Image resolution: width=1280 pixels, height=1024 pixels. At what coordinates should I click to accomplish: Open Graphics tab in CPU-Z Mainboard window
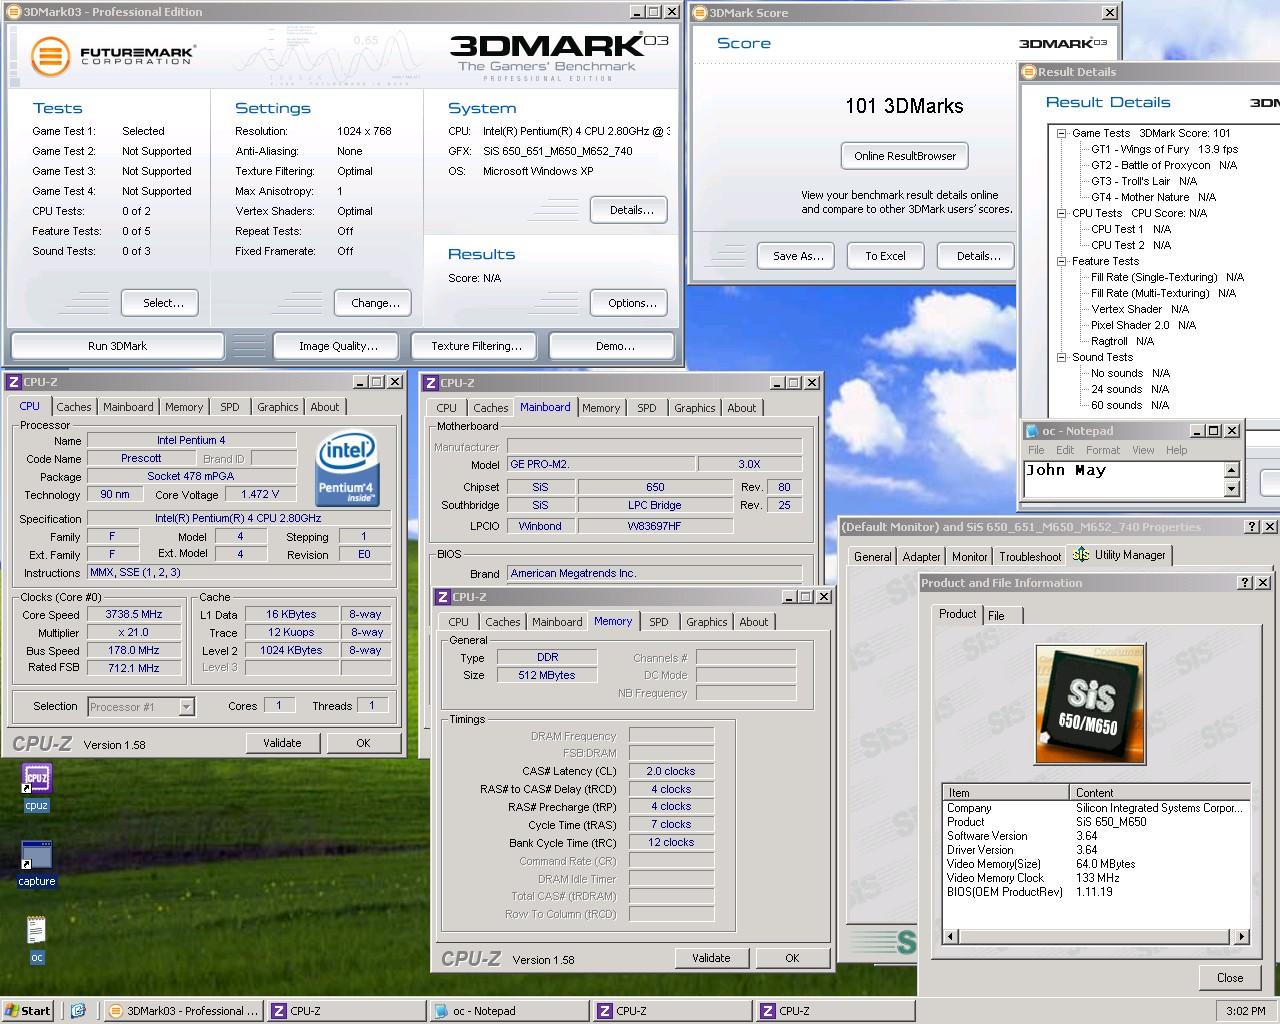(x=695, y=408)
